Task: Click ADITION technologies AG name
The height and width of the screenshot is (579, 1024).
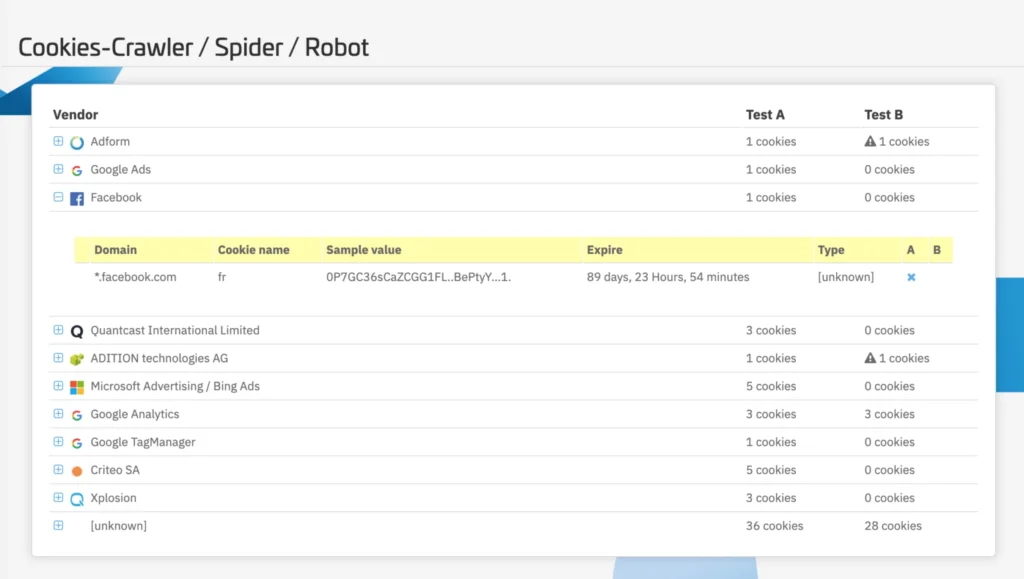Action: [159, 358]
